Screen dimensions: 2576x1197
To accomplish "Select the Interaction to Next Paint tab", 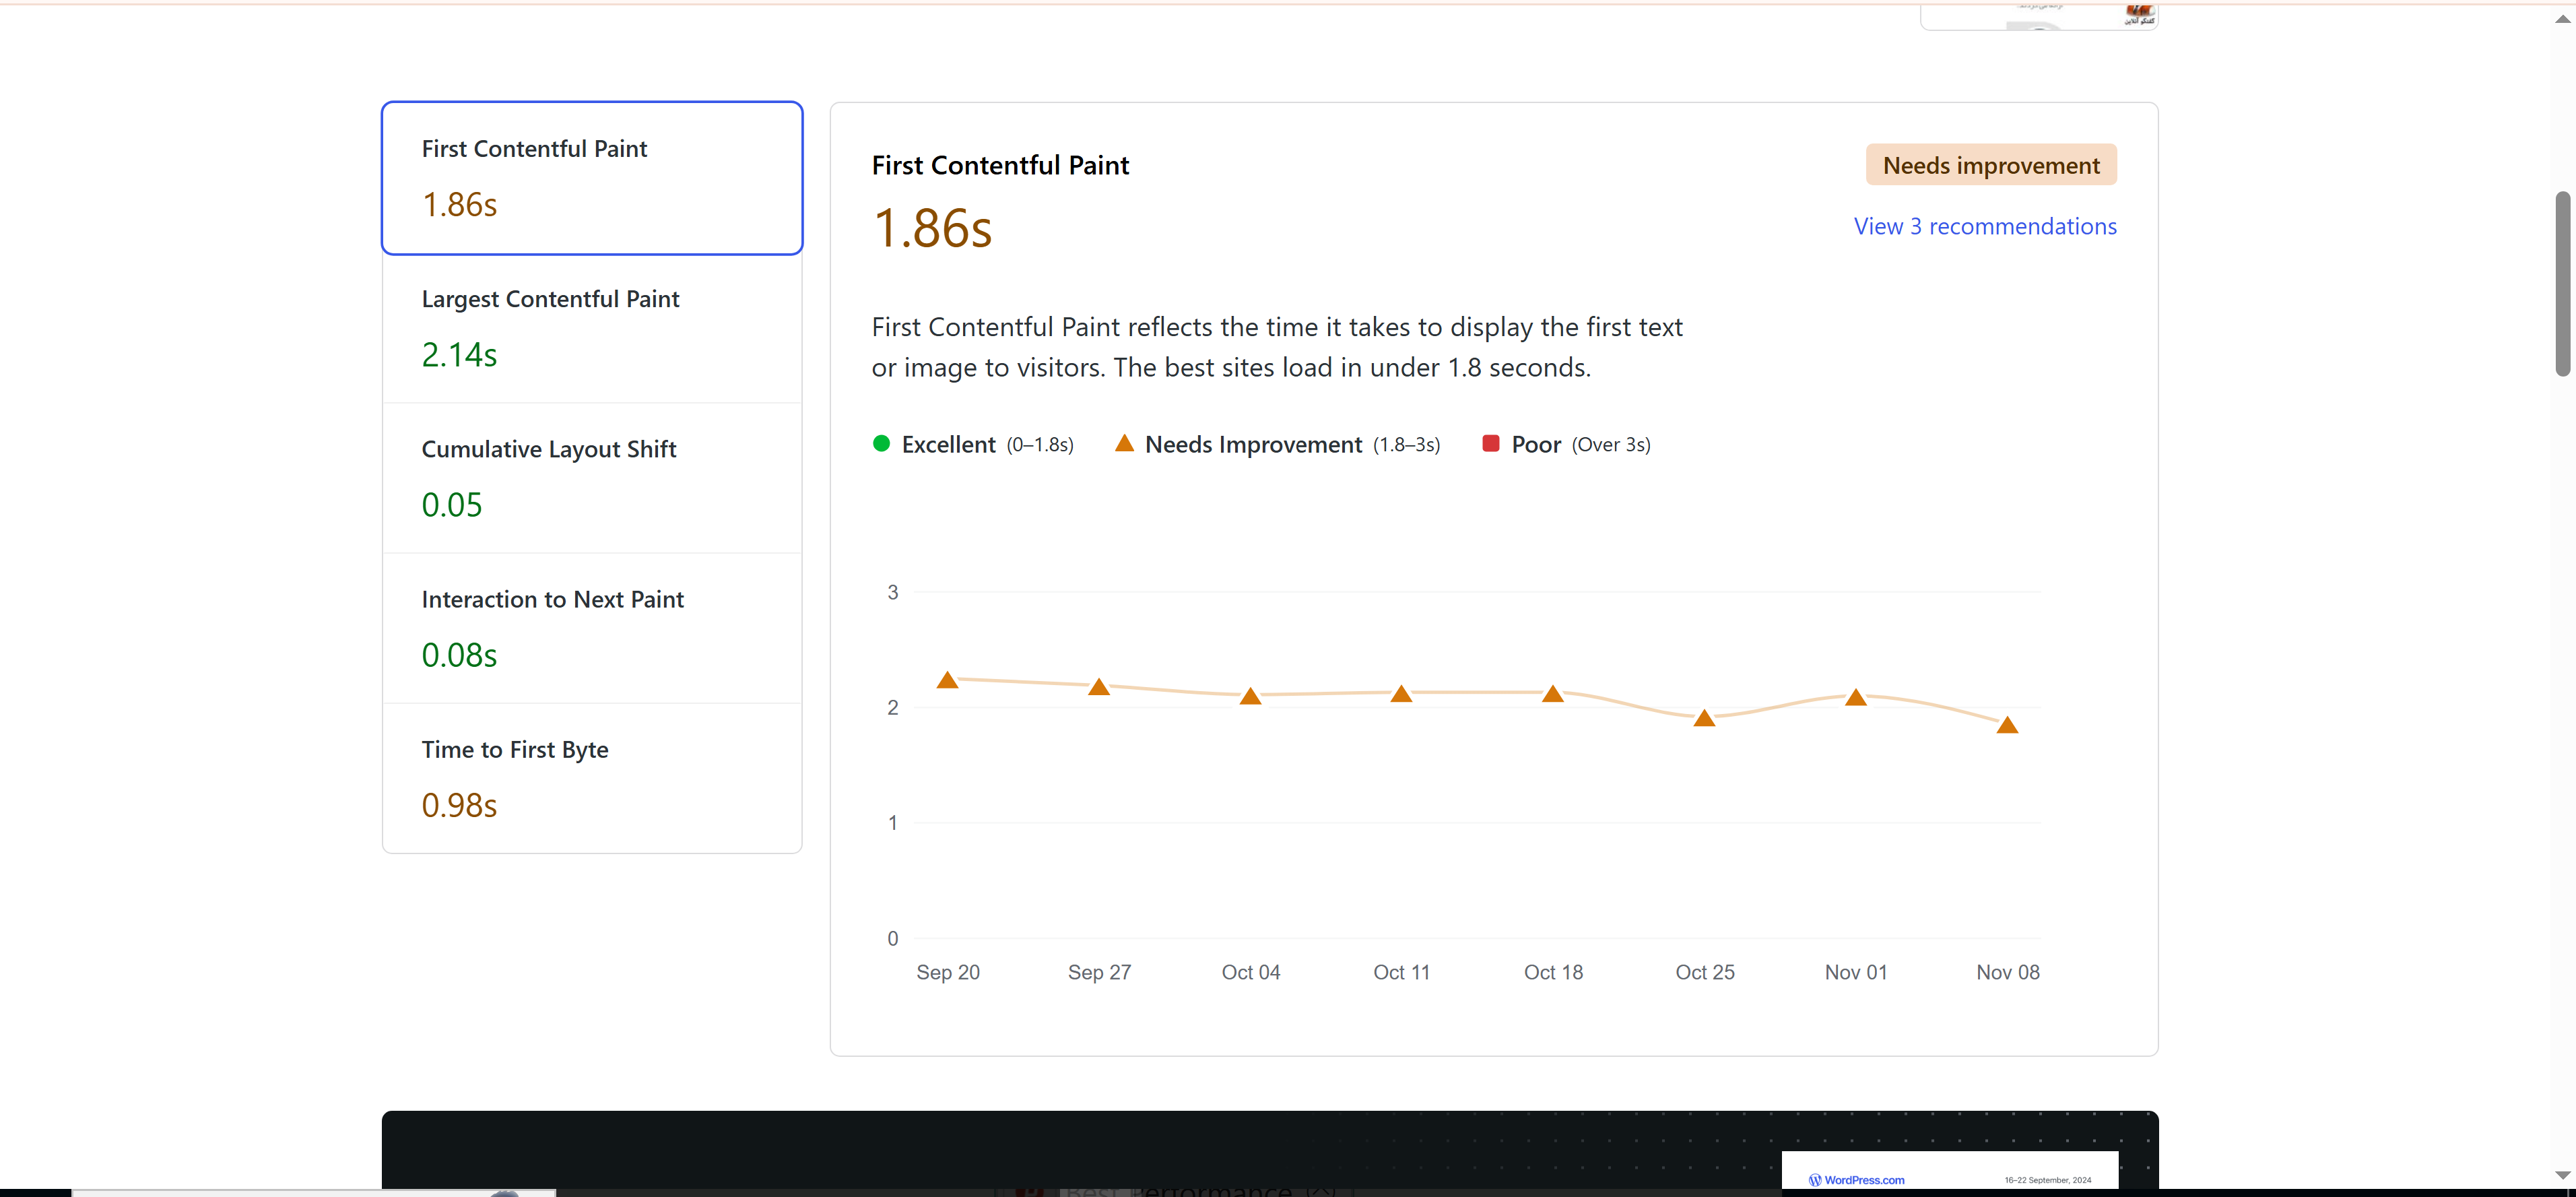I will 591,628.
